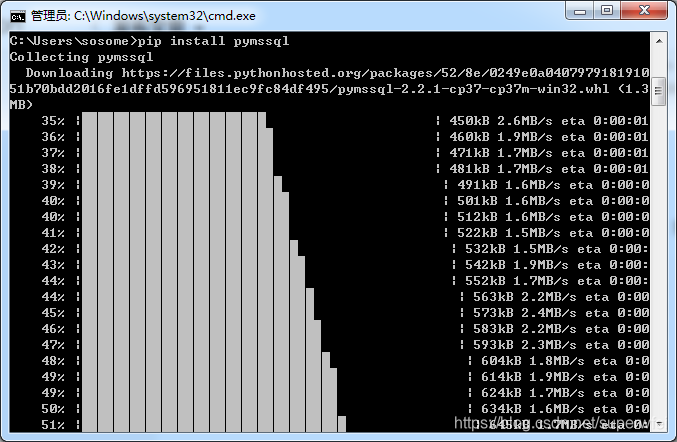Click the '624kB 1.7MB/s' download status
This screenshot has width=677, height=442.
pos(533,392)
